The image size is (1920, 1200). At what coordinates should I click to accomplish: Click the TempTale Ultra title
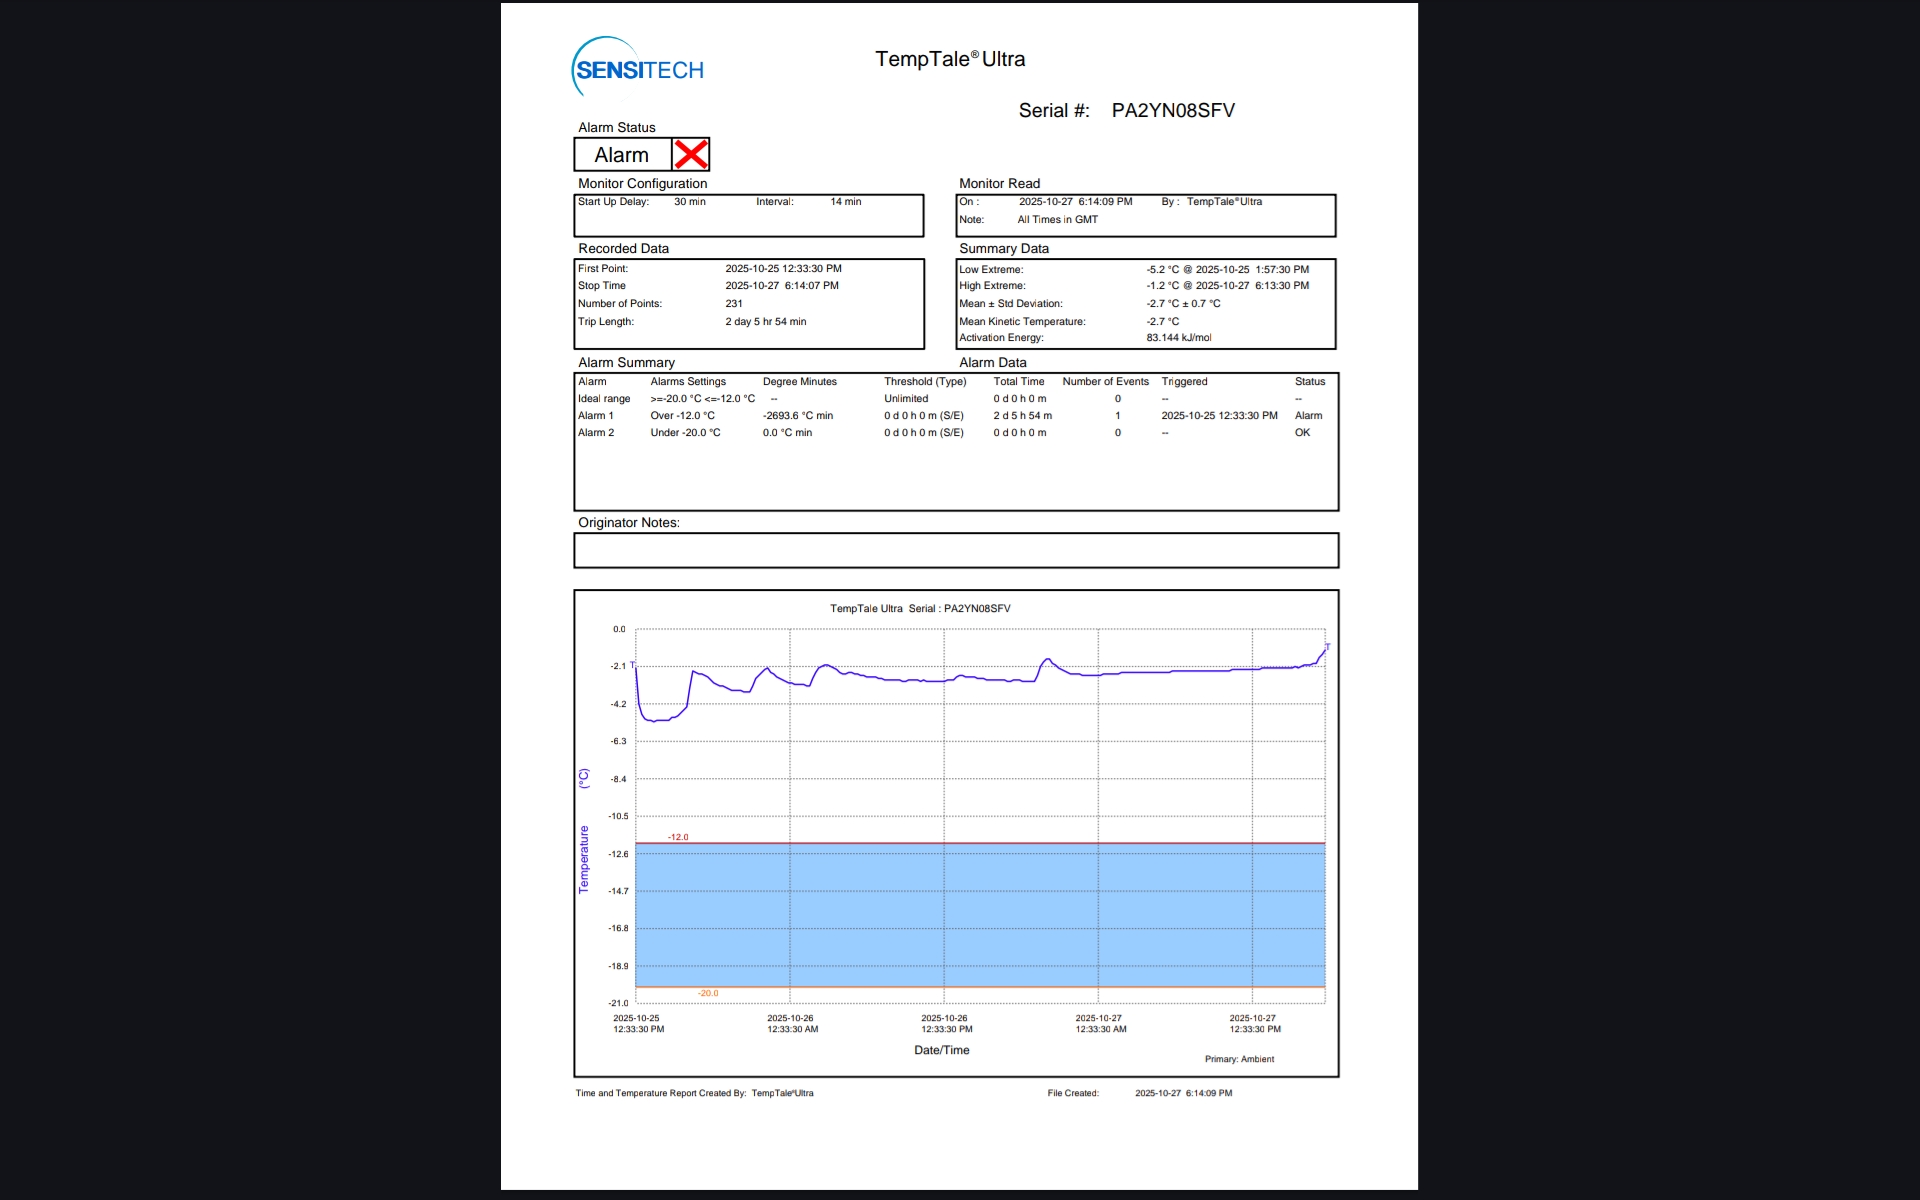click(949, 59)
